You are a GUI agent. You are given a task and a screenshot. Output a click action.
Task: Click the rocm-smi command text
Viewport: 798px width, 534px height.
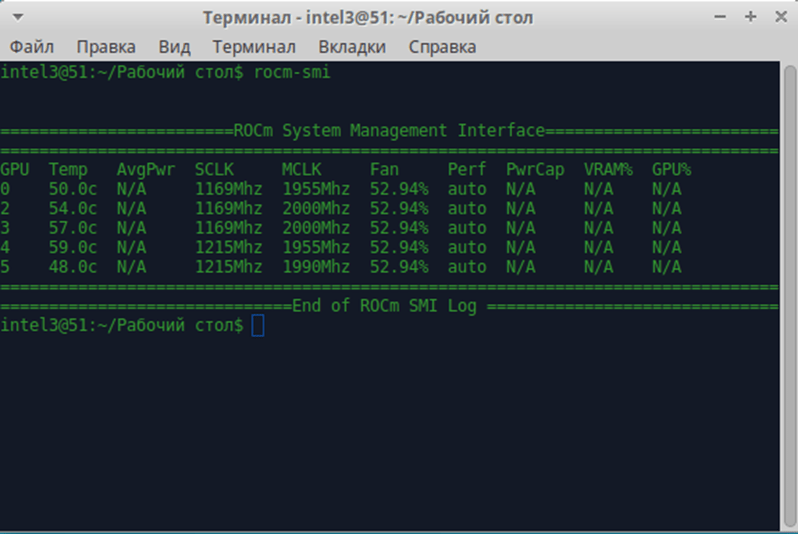[292, 72]
